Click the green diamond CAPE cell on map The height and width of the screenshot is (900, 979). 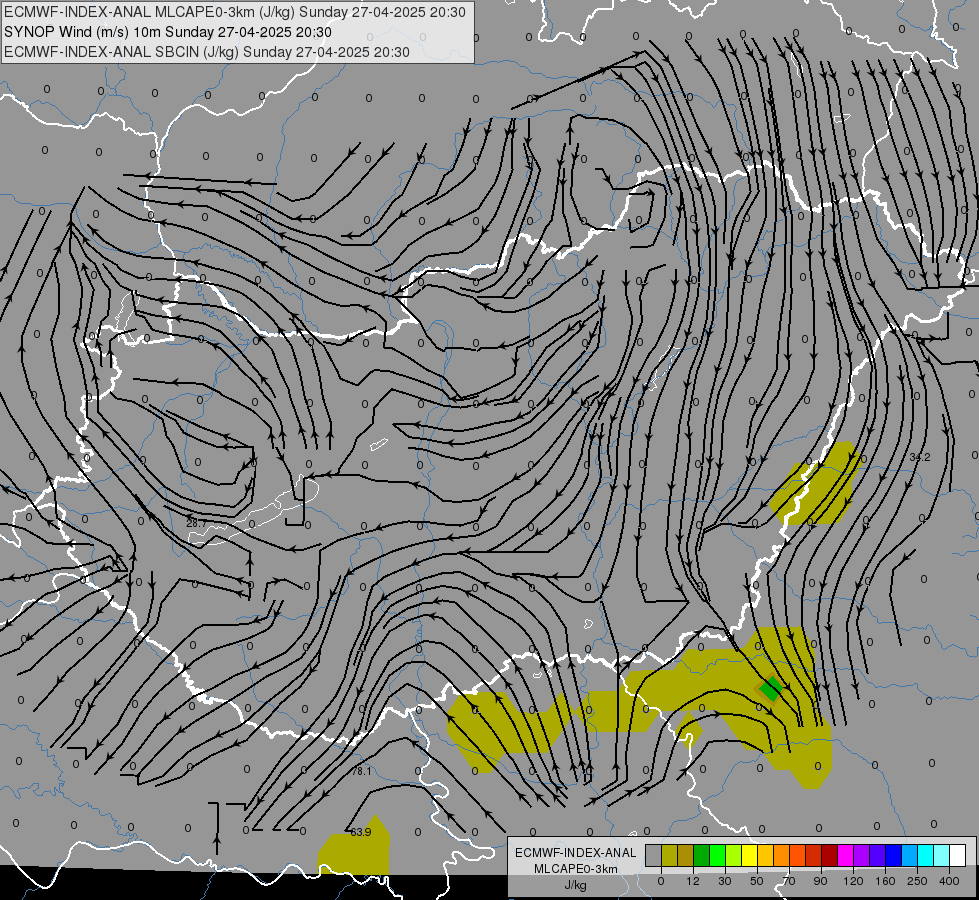click(x=770, y=689)
